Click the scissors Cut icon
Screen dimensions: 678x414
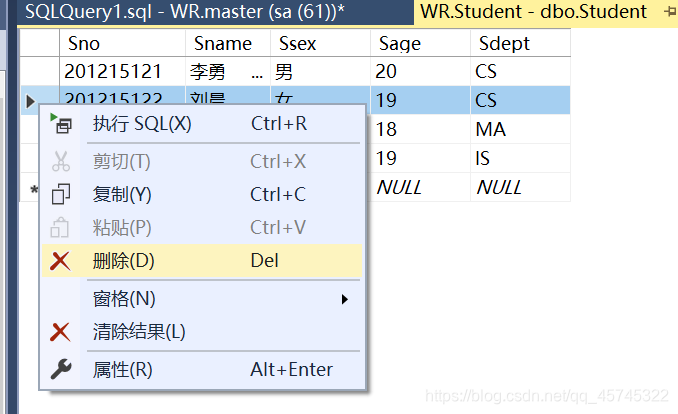[61, 161]
